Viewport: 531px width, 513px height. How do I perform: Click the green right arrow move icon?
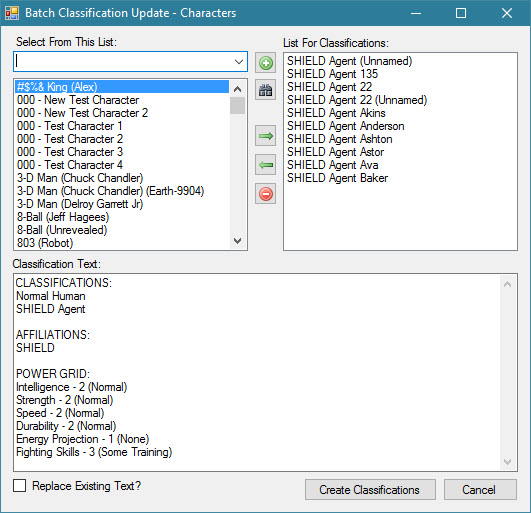pyautogui.click(x=266, y=136)
